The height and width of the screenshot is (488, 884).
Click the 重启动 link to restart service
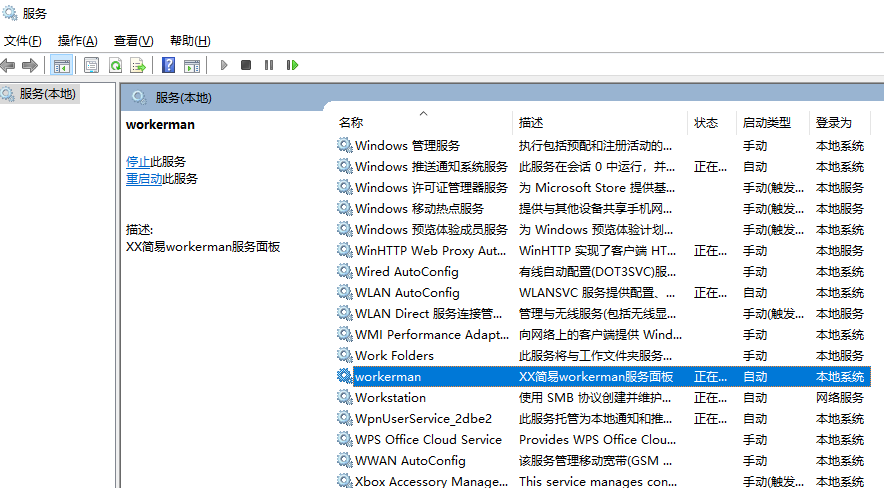[144, 179]
